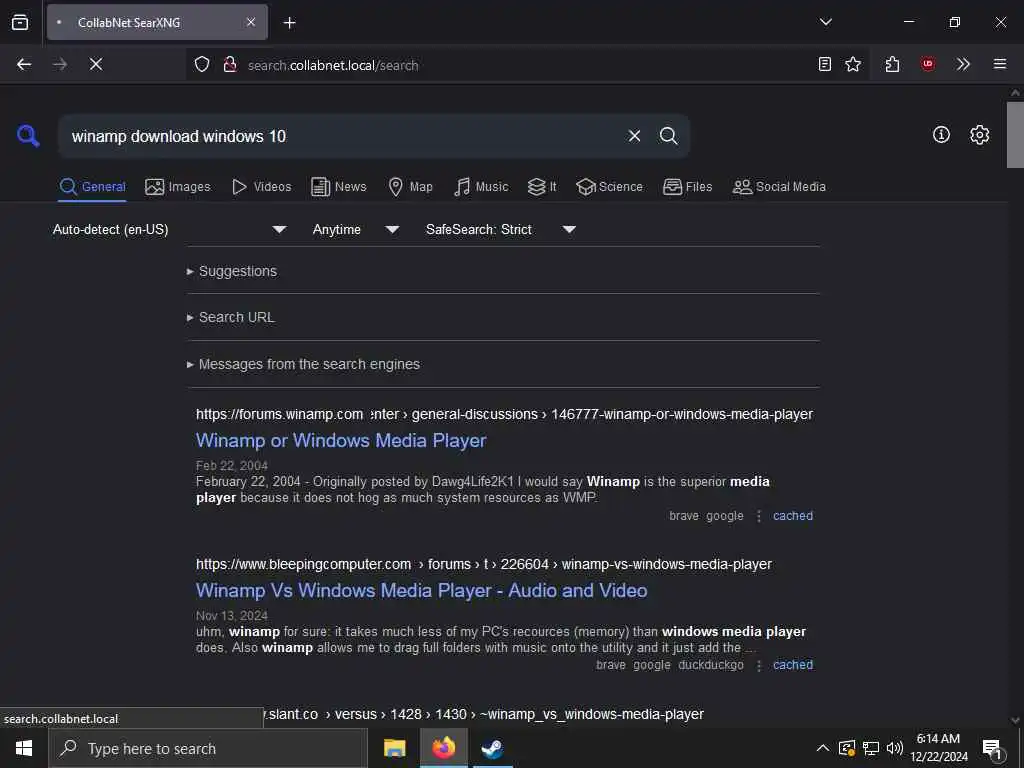Viewport: 1024px width, 768px height.
Task: Click bleepingcomputer.com result URL
Action: click(483, 564)
